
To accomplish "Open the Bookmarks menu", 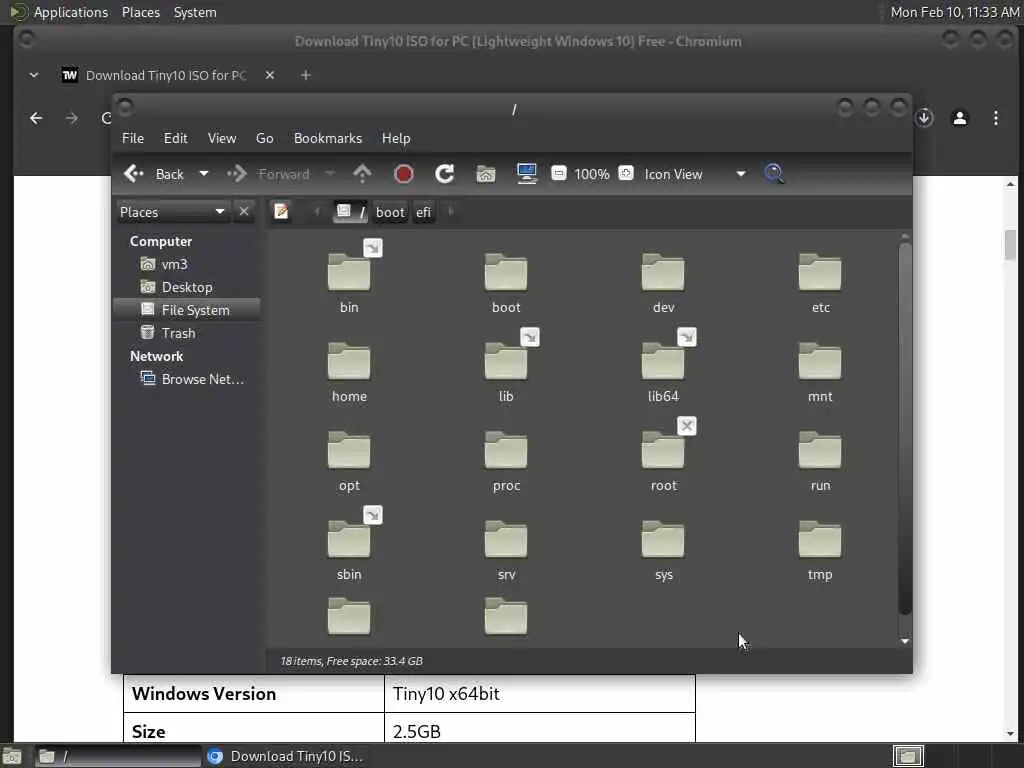I will (x=328, y=138).
